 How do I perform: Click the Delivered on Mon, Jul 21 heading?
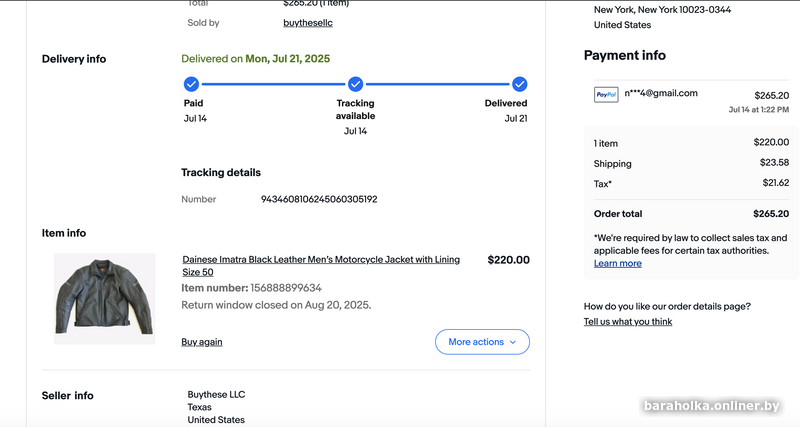coord(257,58)
